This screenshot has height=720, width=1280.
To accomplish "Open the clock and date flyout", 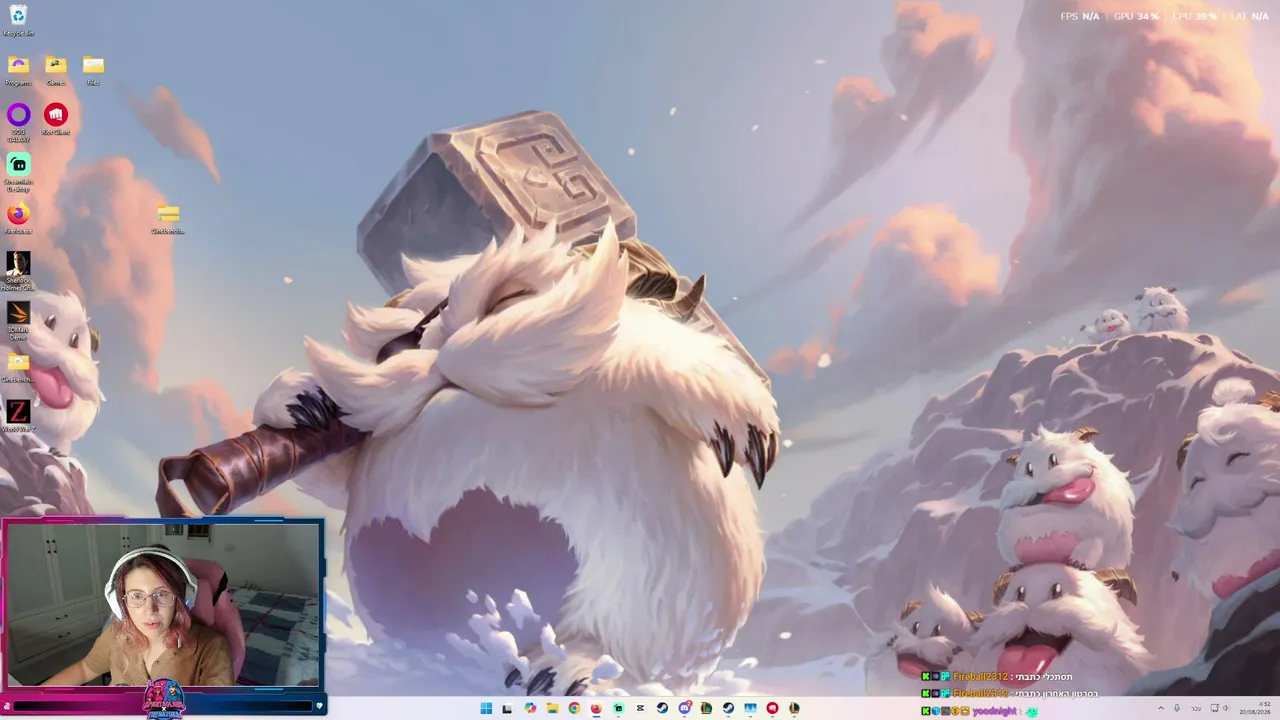I will (1257, 708).
